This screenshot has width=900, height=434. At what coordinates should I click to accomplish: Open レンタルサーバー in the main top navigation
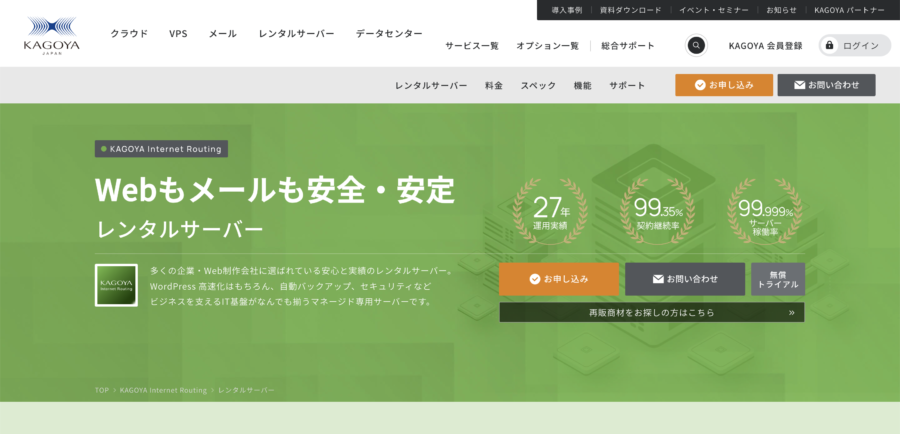(x=296, y=34)
